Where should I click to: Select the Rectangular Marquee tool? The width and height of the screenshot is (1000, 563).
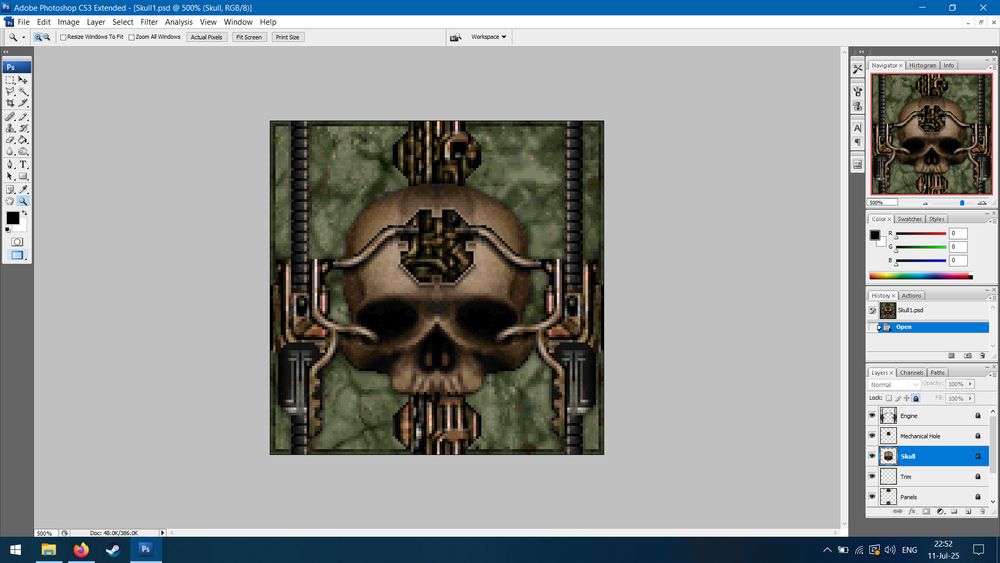click(10, 80)
